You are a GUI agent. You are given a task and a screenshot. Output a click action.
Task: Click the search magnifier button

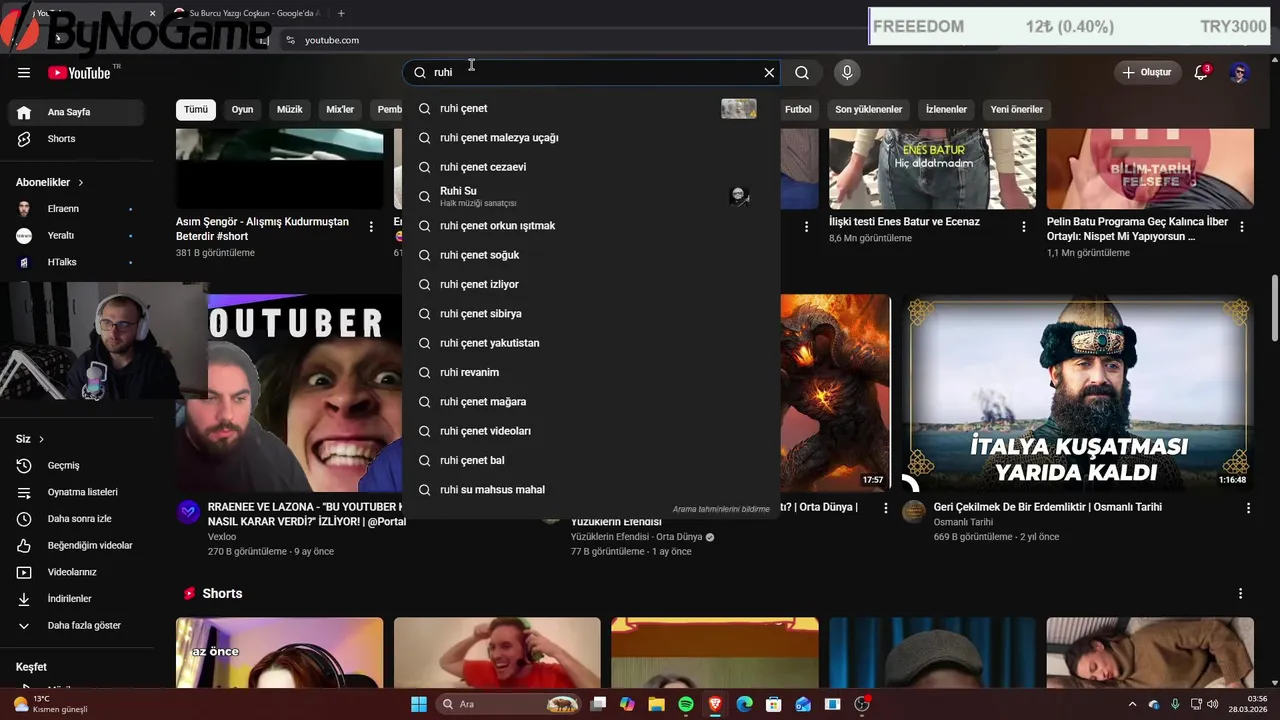(x=802, y=72)
